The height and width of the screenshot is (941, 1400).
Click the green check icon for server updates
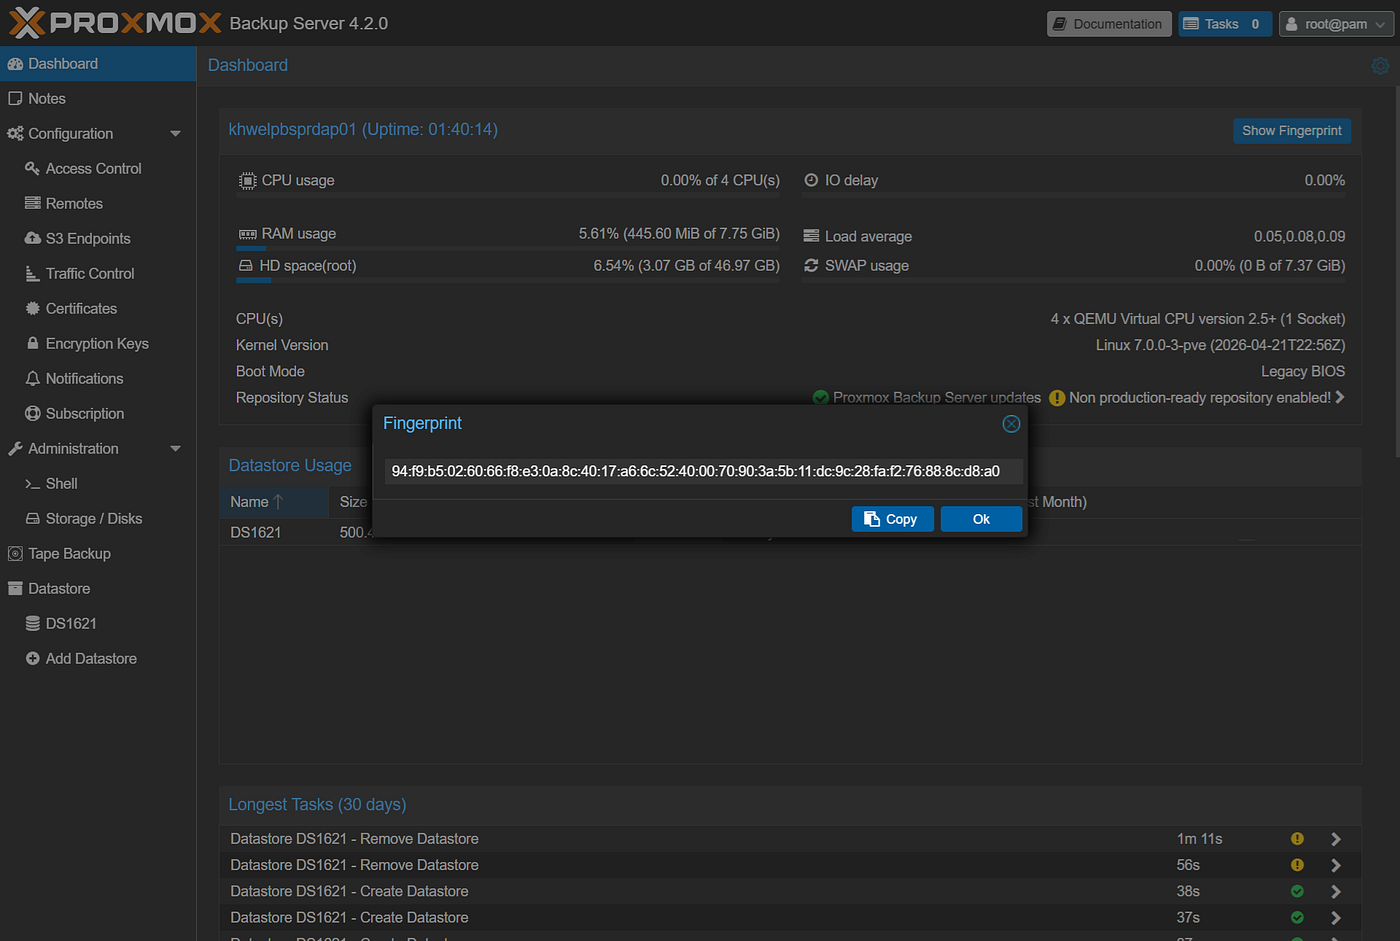tap(821, 398)
